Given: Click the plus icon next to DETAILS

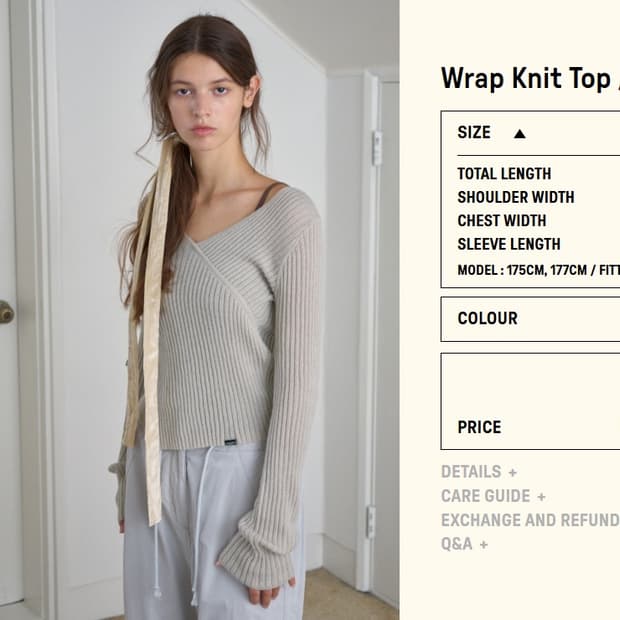Looking at the screenshot, I should click(513, 473).
